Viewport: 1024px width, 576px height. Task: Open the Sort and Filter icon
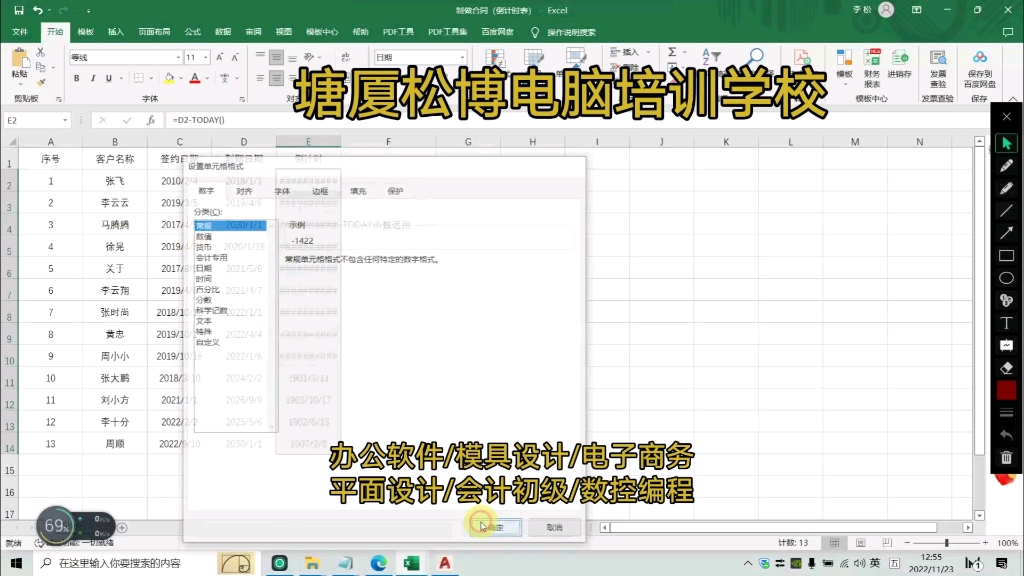712,55
